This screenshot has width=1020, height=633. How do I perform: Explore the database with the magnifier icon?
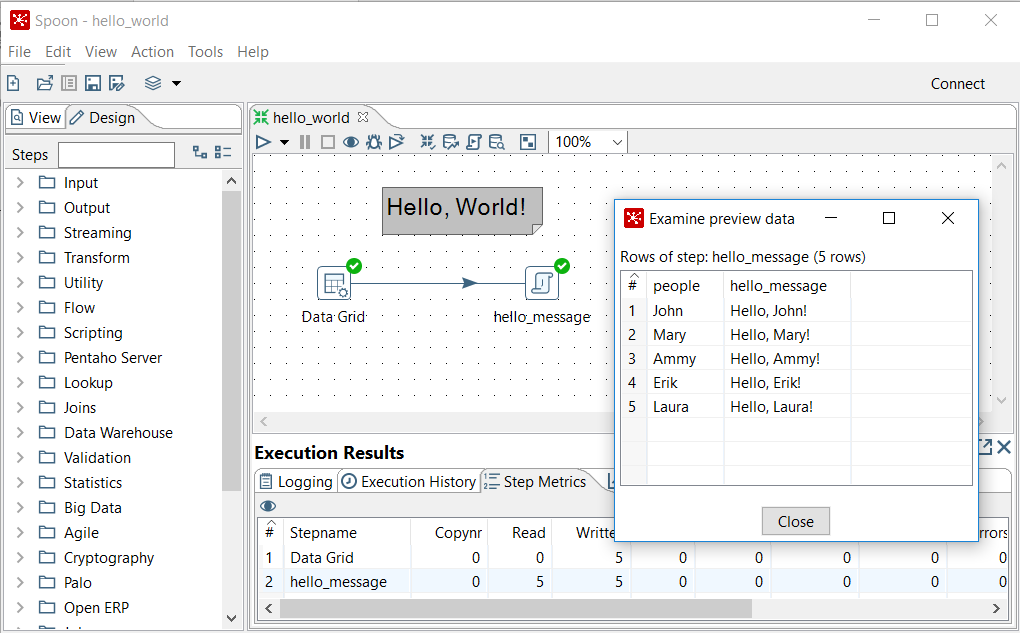[x=496, y=142]
